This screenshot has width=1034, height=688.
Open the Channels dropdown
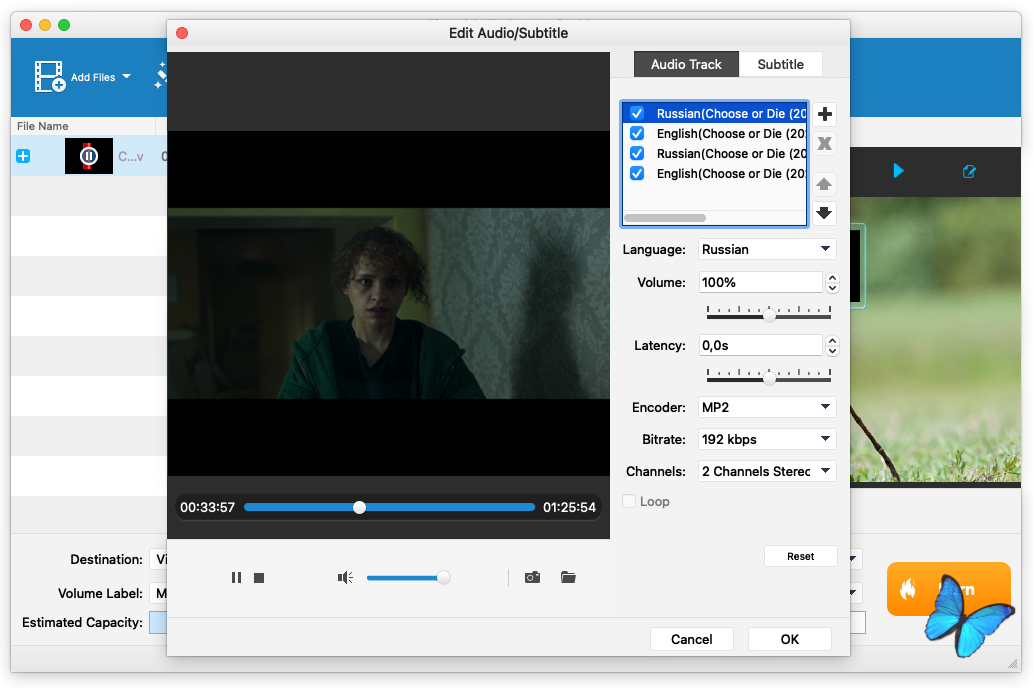coord(767,471)
